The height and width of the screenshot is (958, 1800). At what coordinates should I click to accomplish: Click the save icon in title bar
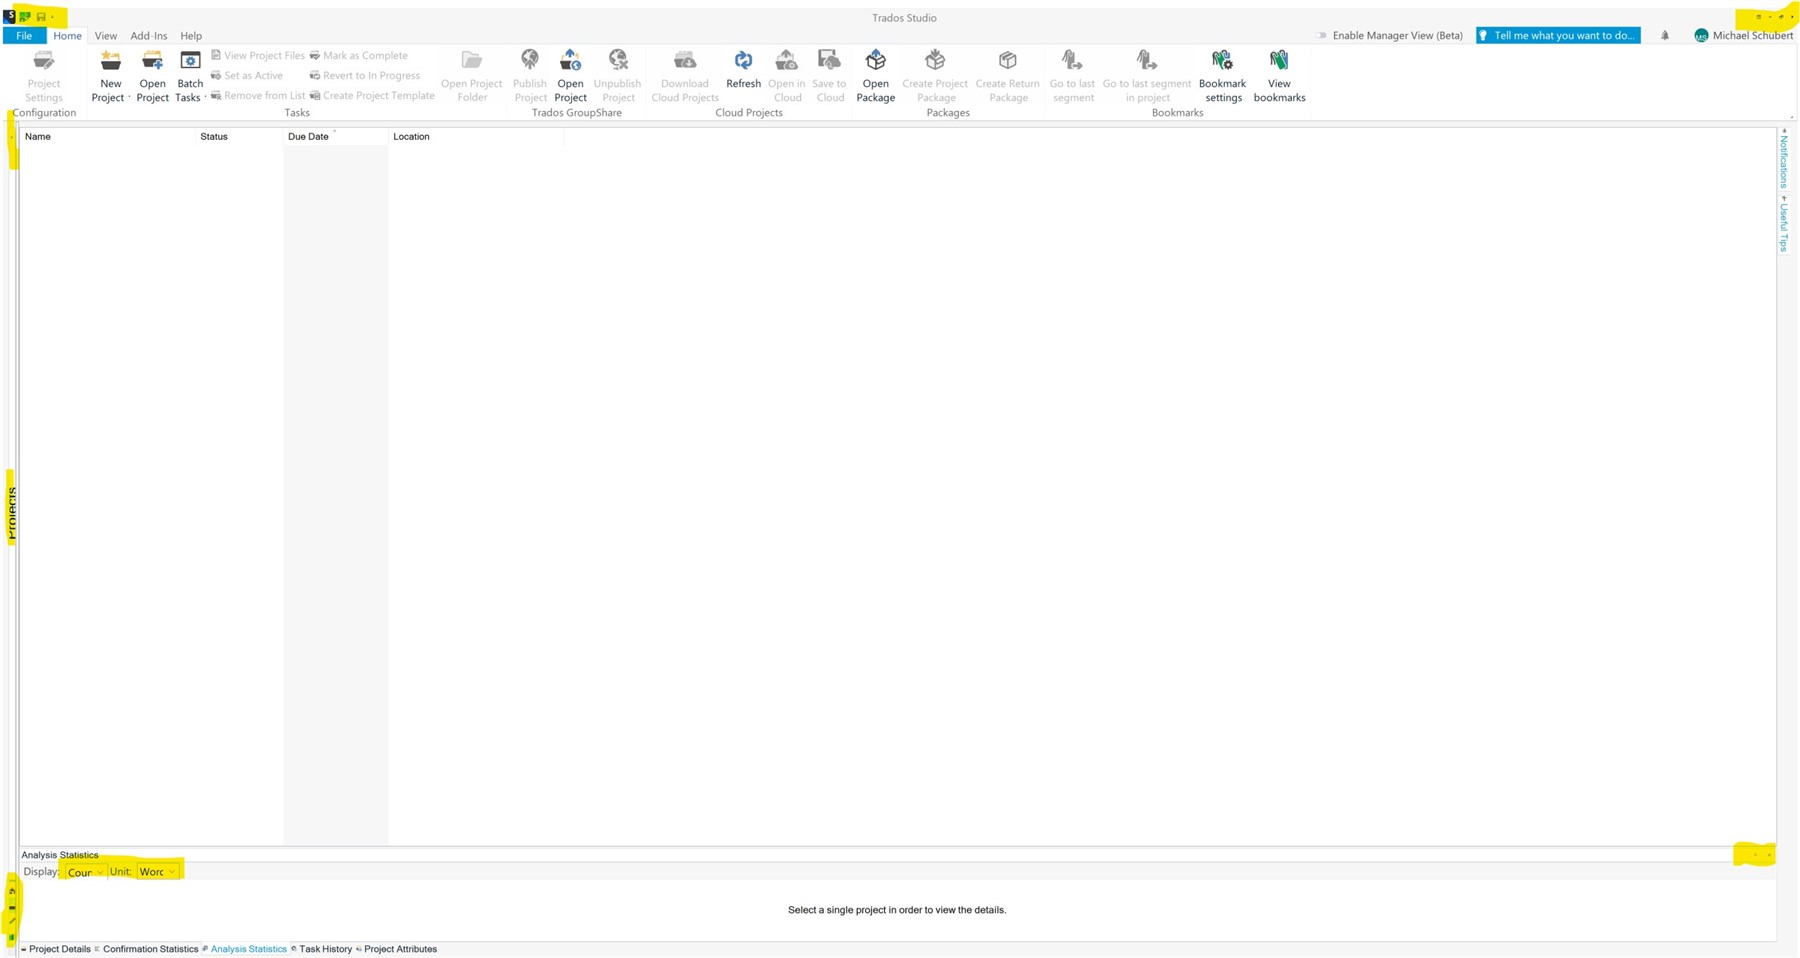tap(41, 17)
